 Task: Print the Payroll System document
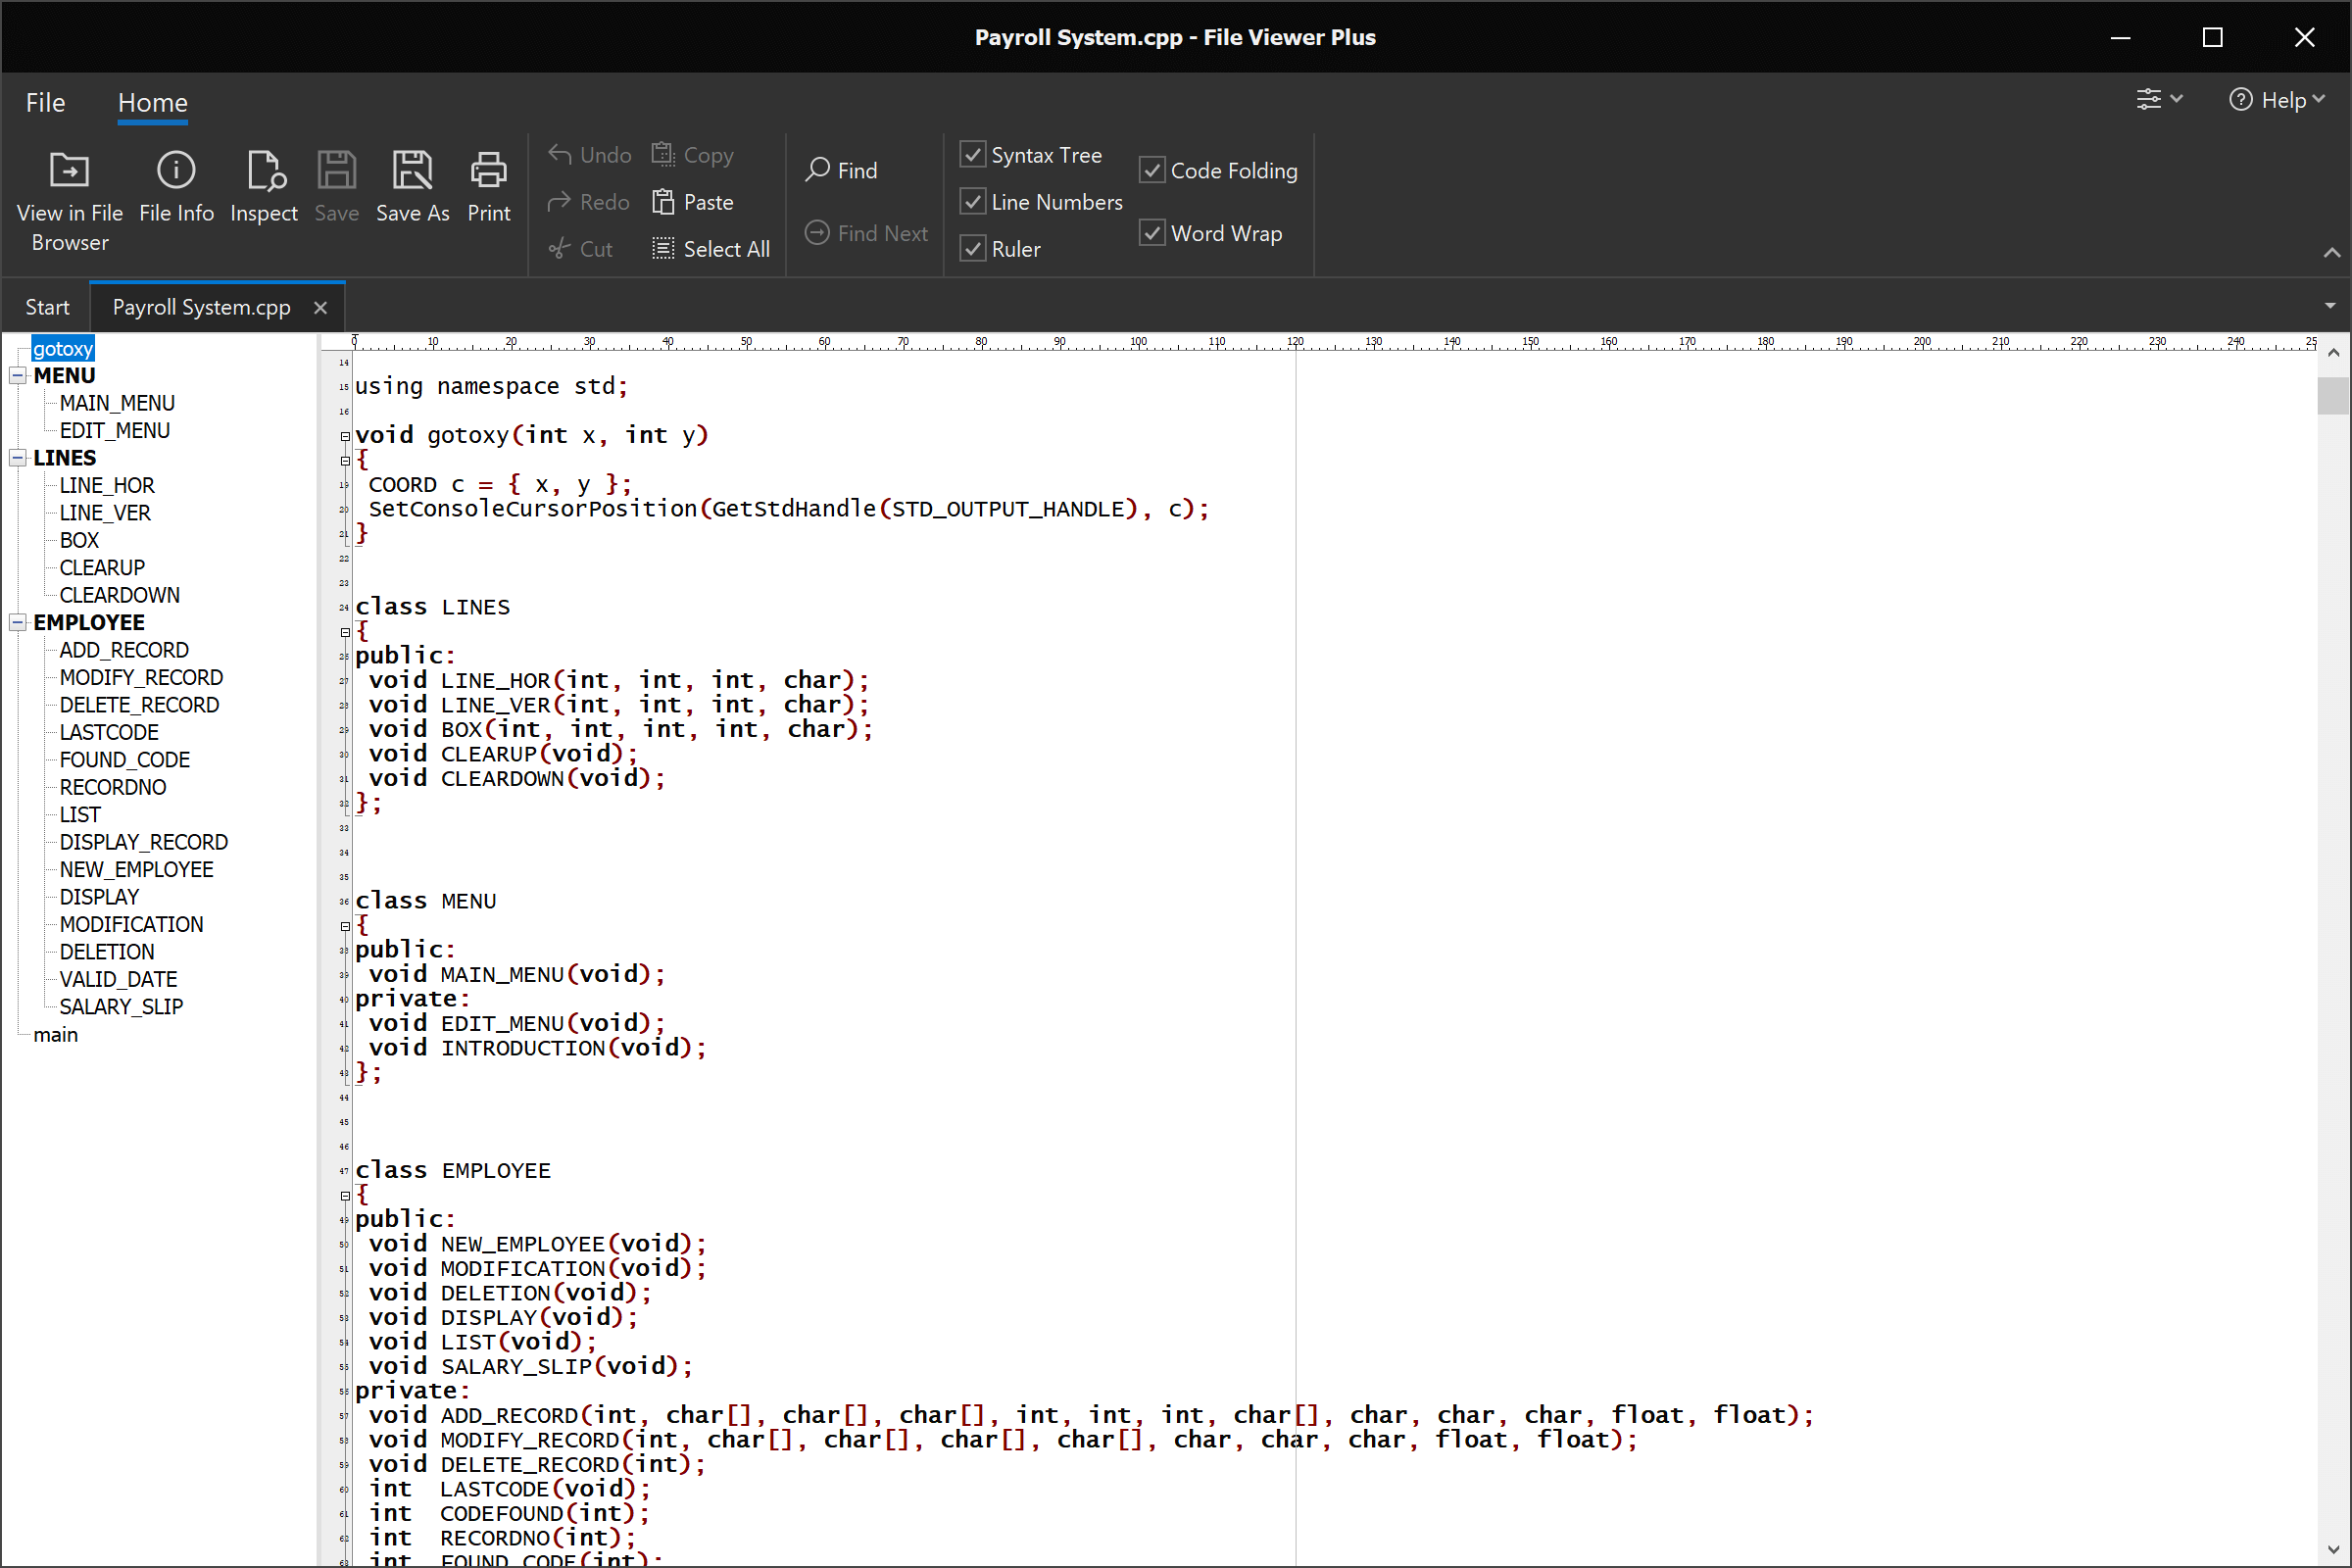coord(487,185)
